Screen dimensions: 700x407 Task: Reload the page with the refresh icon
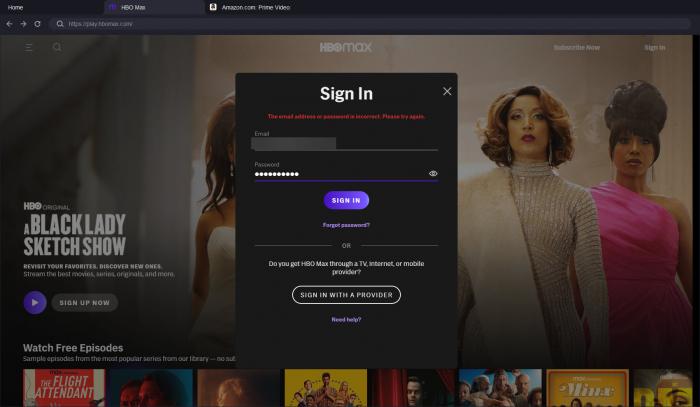tap(38, 24)
